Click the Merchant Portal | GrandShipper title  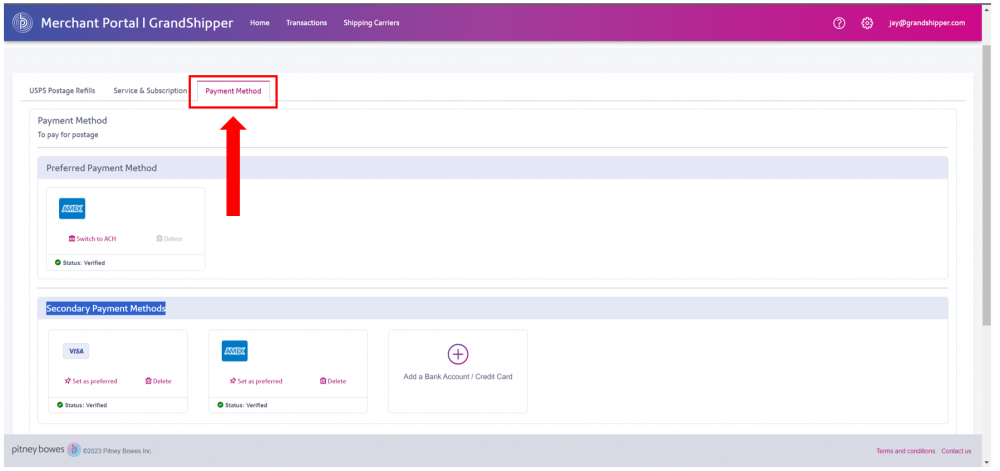pos(137,23)
